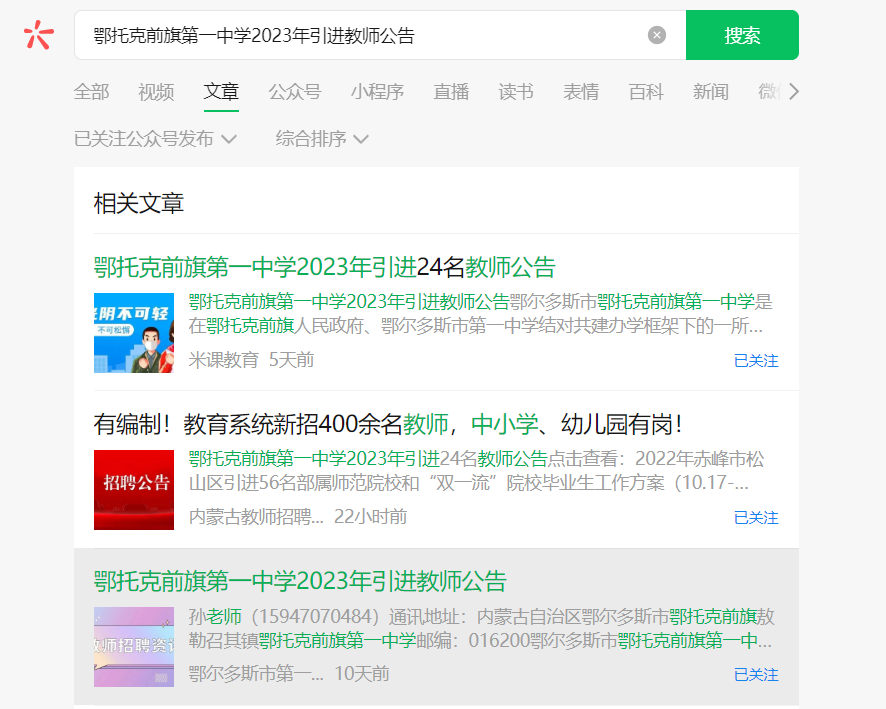Click the 内蒙古教师招聘... account name

[x=256, y=517]
